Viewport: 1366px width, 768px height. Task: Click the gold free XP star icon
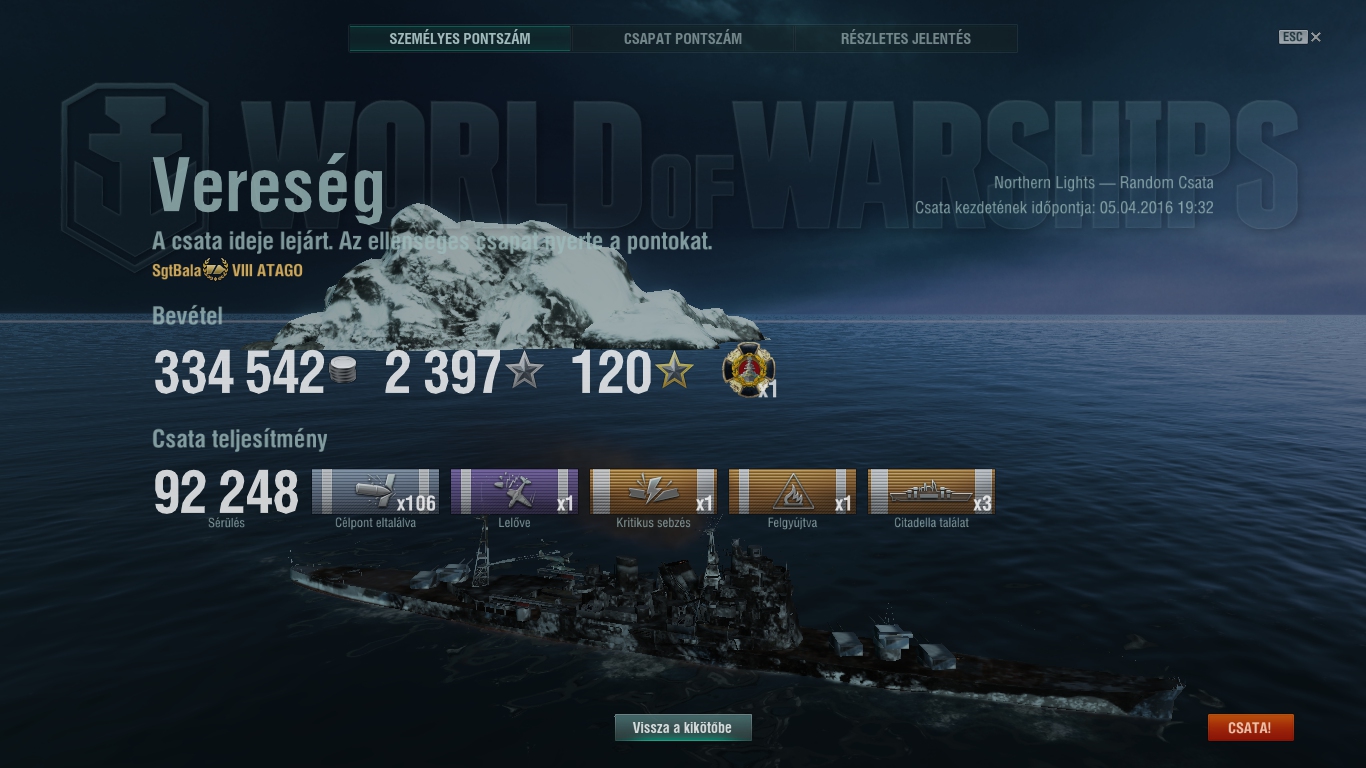point(674,371)
